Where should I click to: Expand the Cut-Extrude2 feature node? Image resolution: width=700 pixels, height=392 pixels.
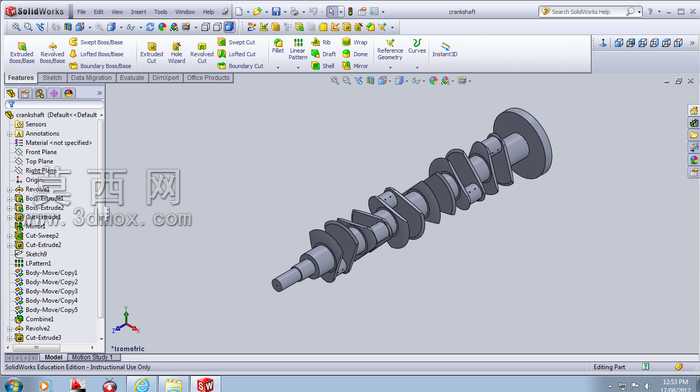tap(10, 245)
